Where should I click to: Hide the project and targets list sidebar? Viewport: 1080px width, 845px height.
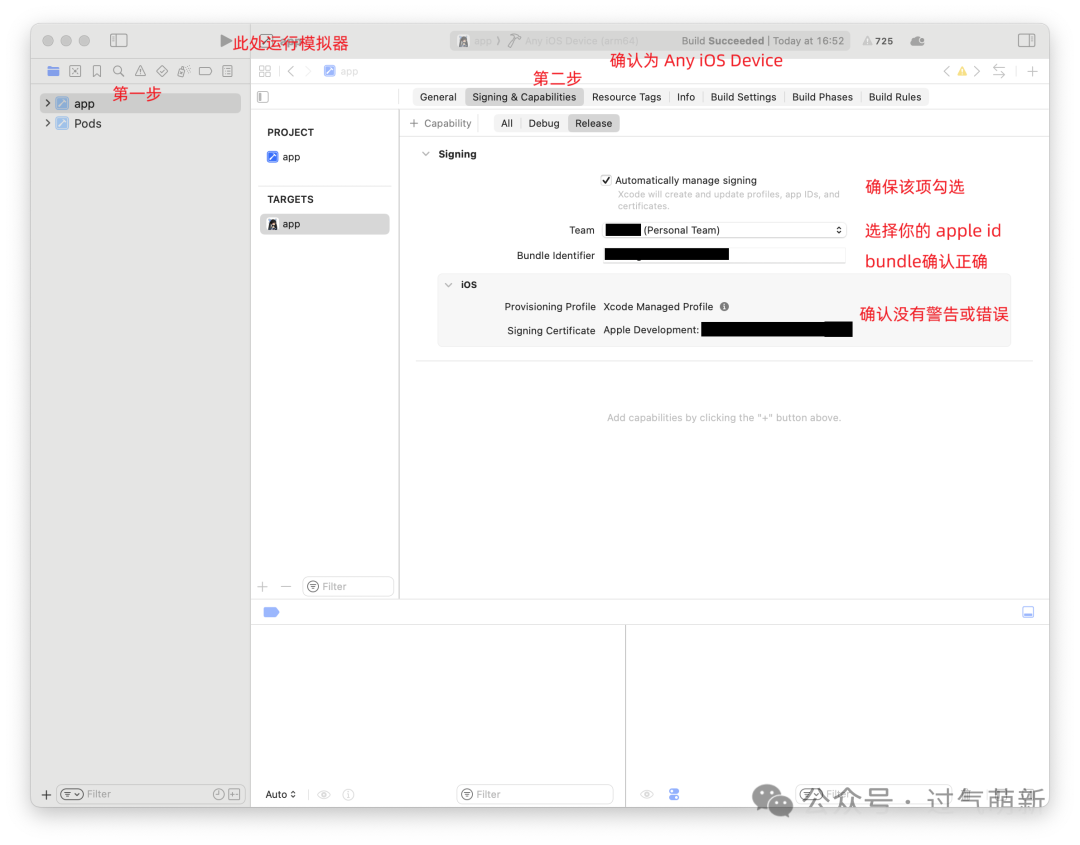[263, 97]
